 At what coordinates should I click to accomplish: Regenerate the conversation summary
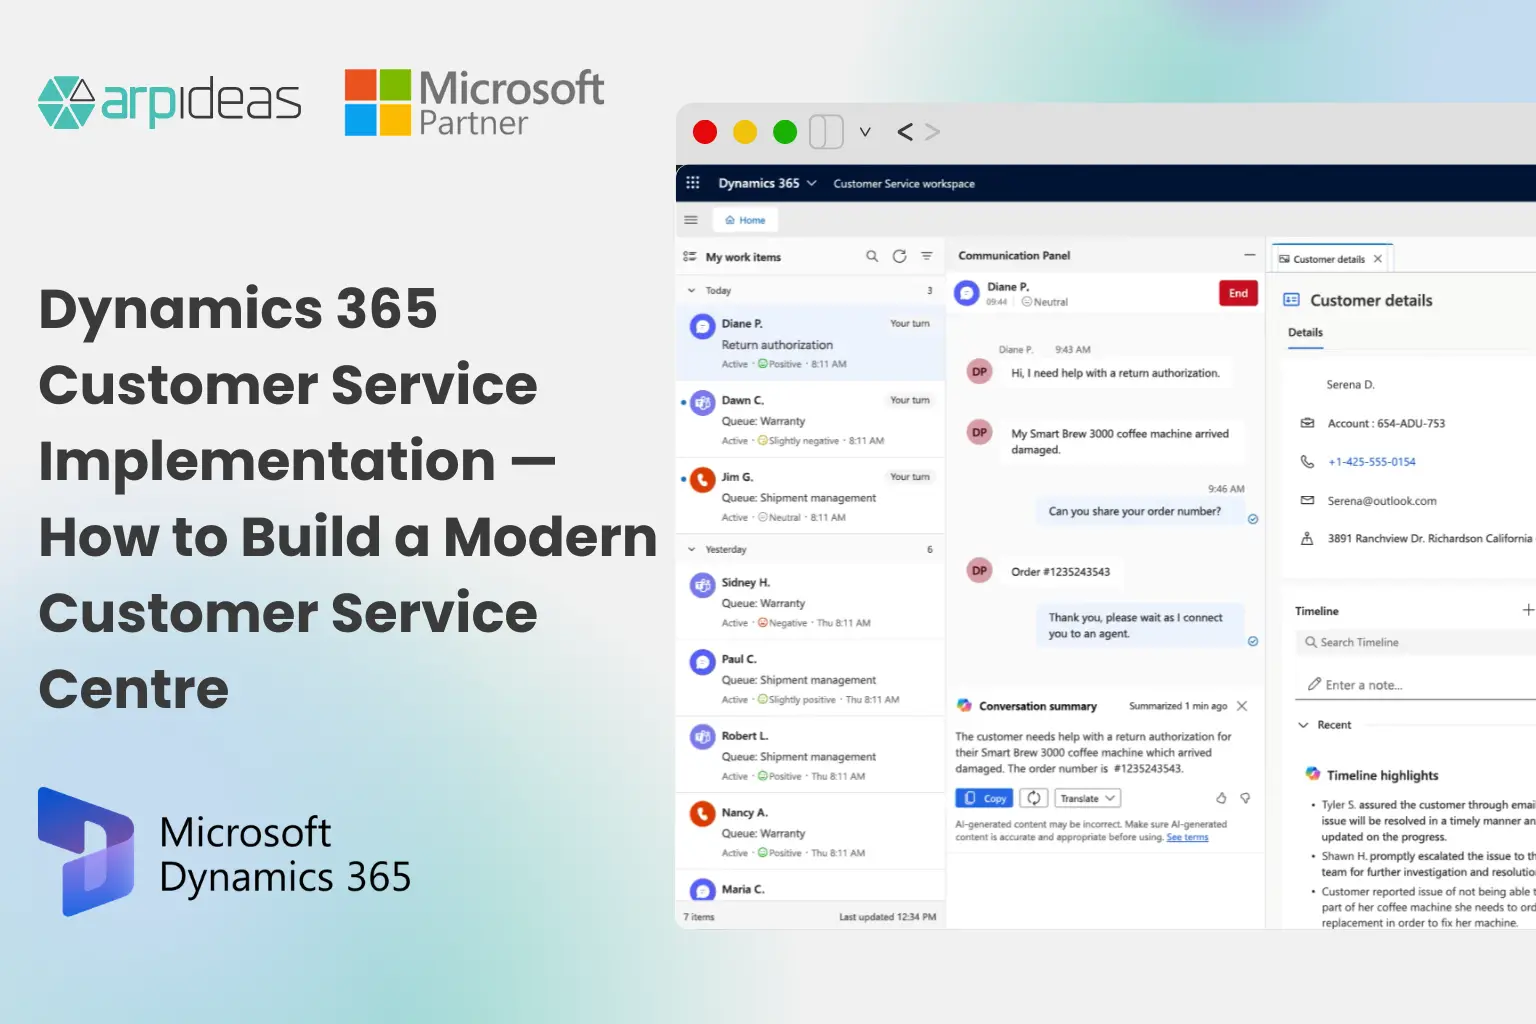pyautogui.click(x=1034, y=798)
